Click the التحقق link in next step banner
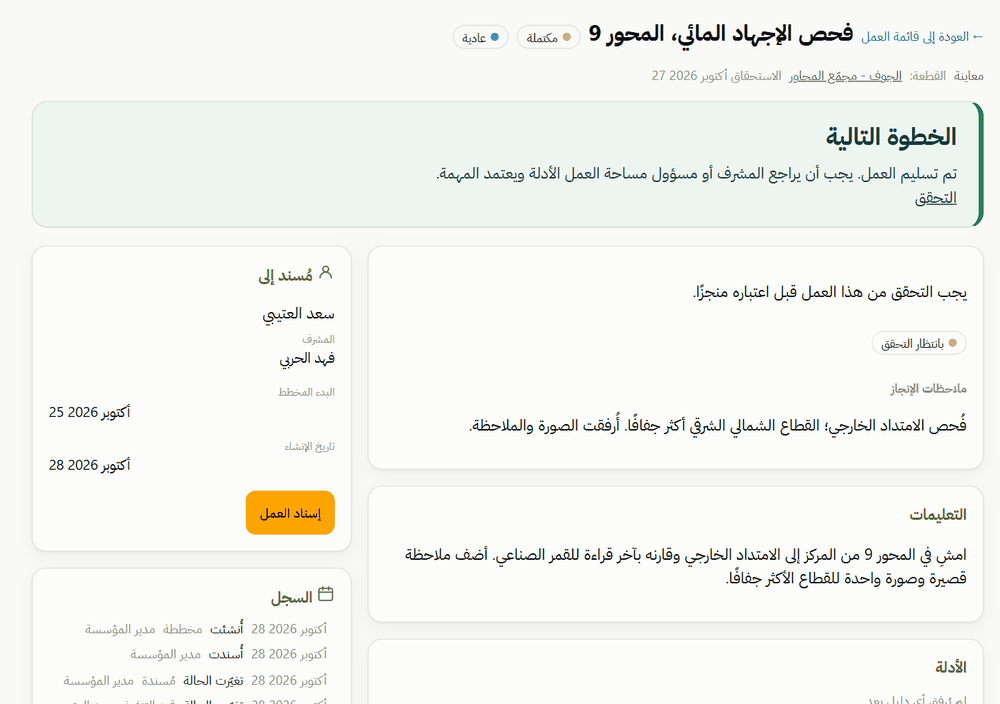The image size is (1000, 704). (x=936, y=198)
